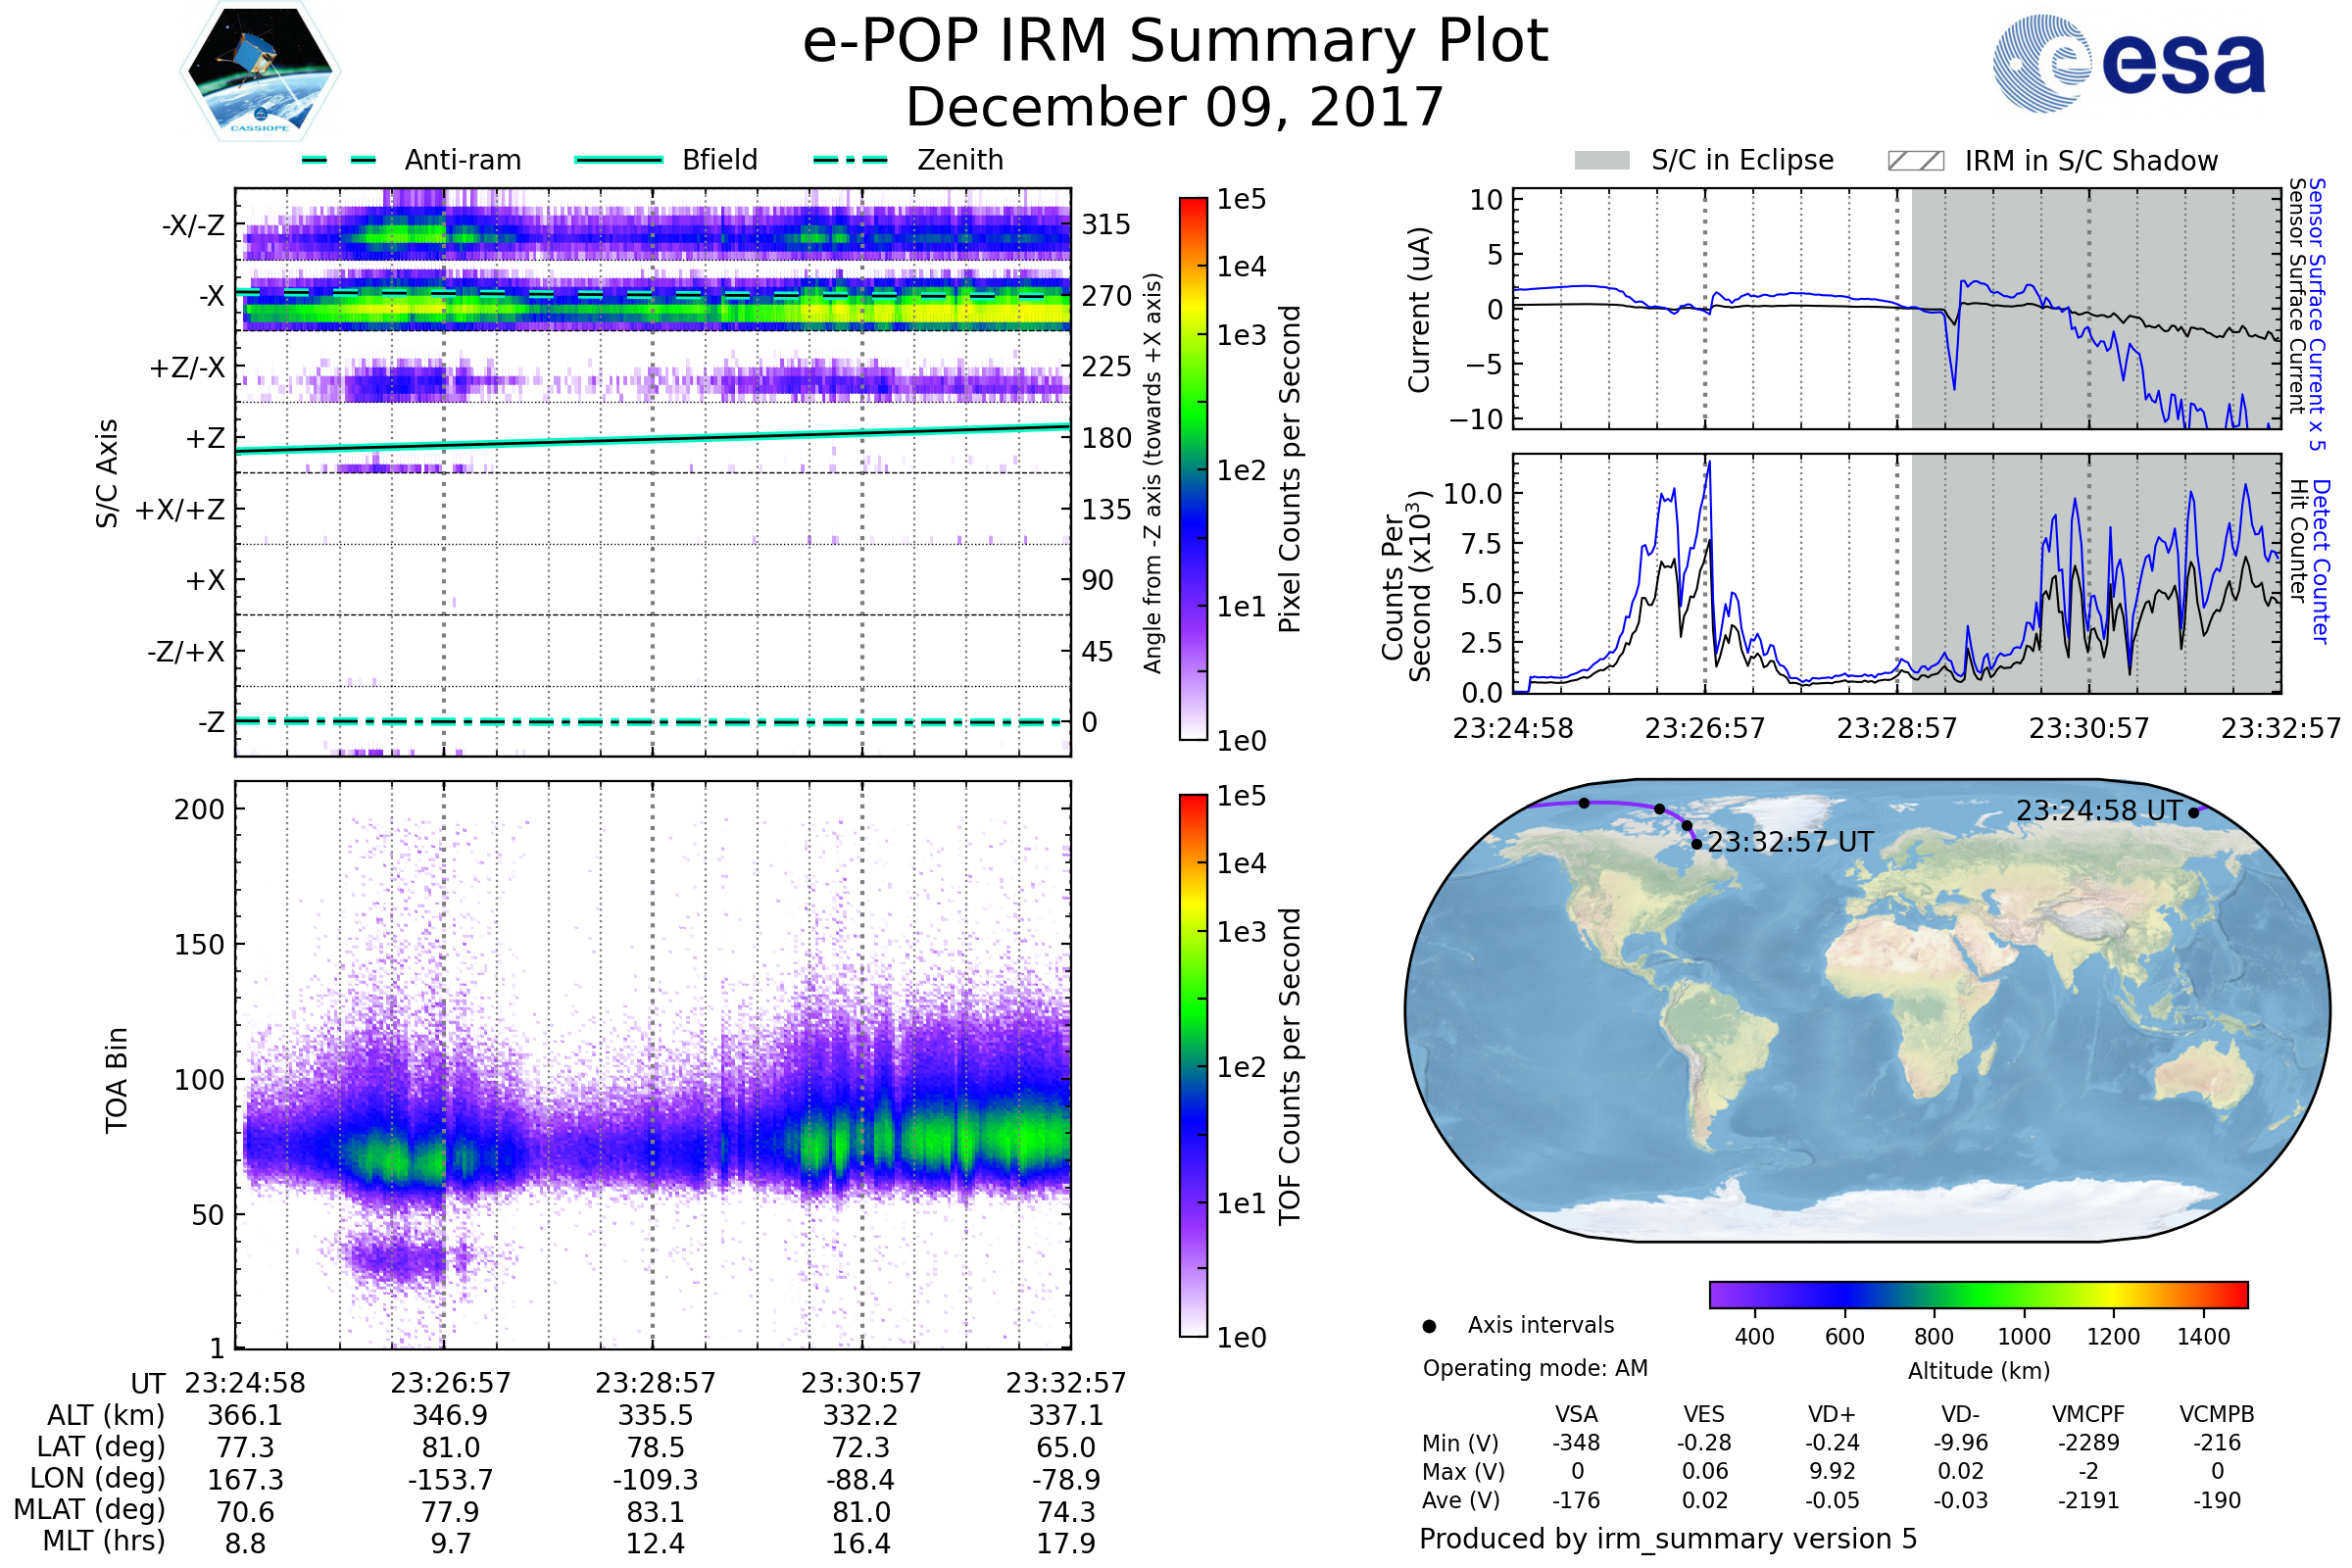This screenshot has height=1568, width=2352.
Task: Click the S/C in Eclipse gray legend patch
Action: pyautogui.click(x=1601, y=161)
